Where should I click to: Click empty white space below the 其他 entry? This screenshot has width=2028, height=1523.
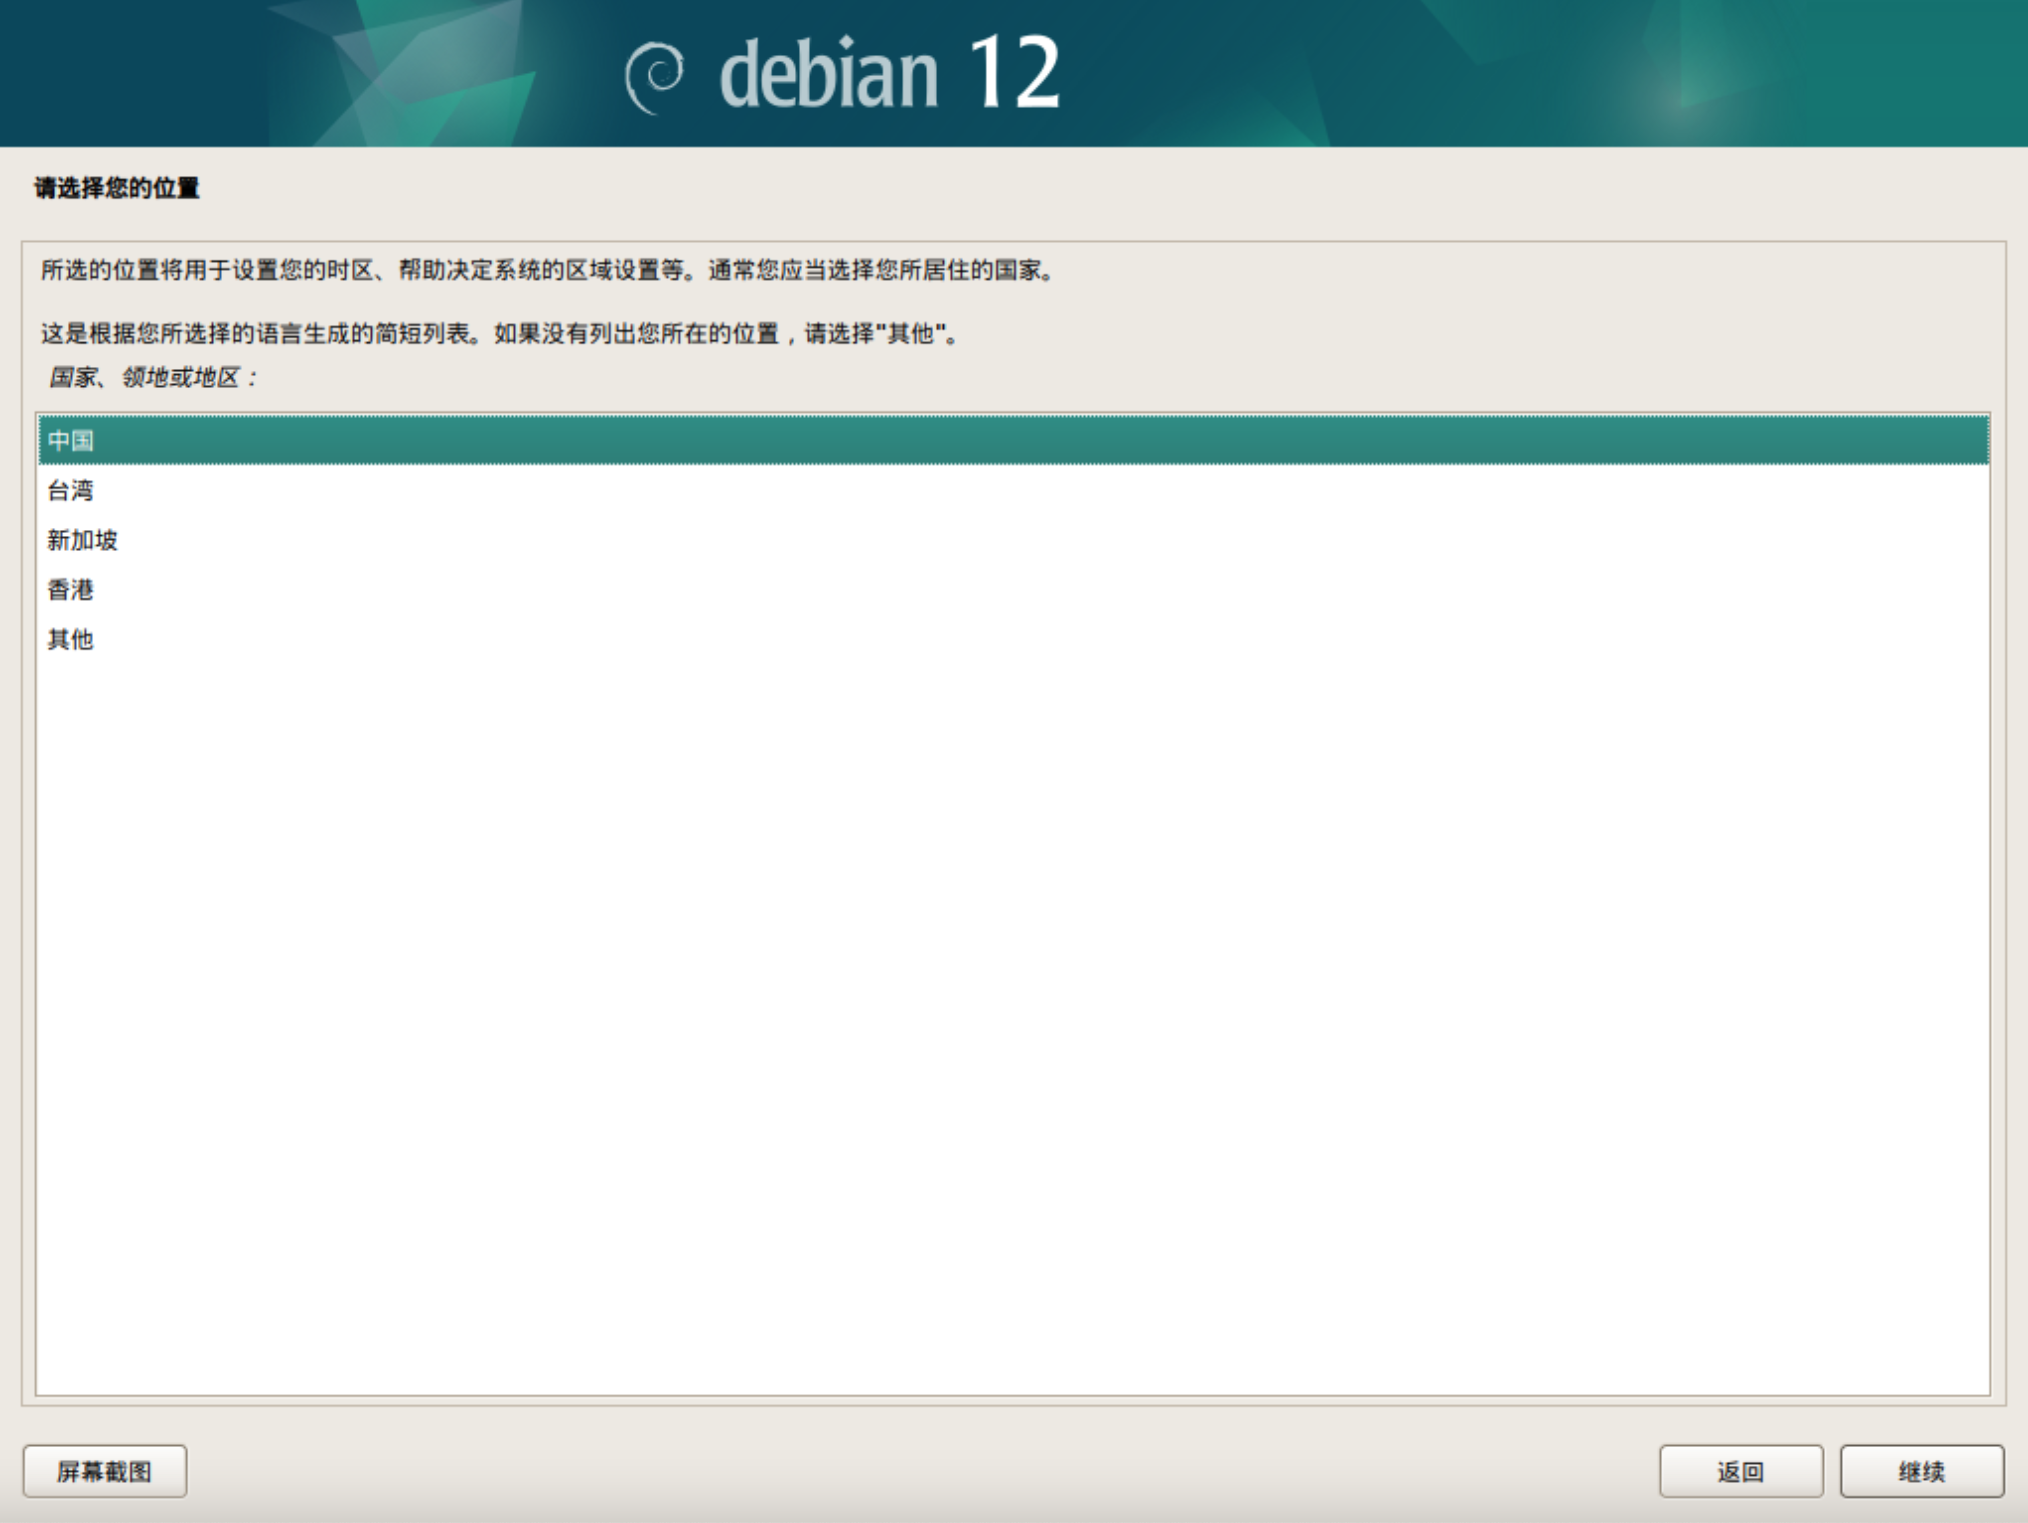1000,1000
